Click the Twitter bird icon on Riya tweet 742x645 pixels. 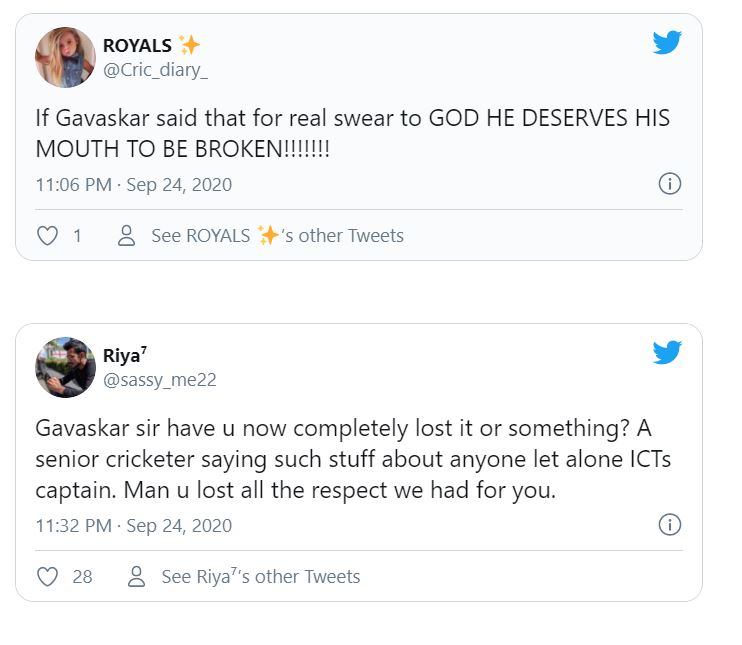pos(667,353)
